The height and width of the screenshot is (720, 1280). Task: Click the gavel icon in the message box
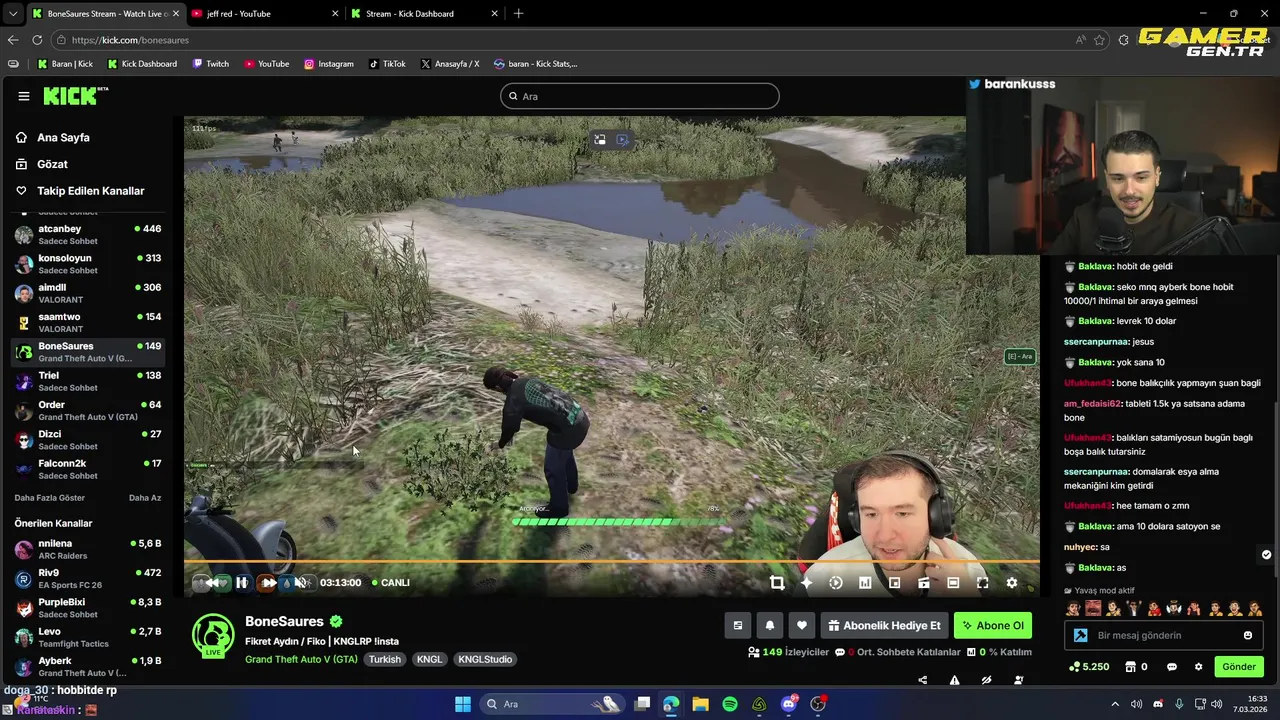coord(1080,635)
